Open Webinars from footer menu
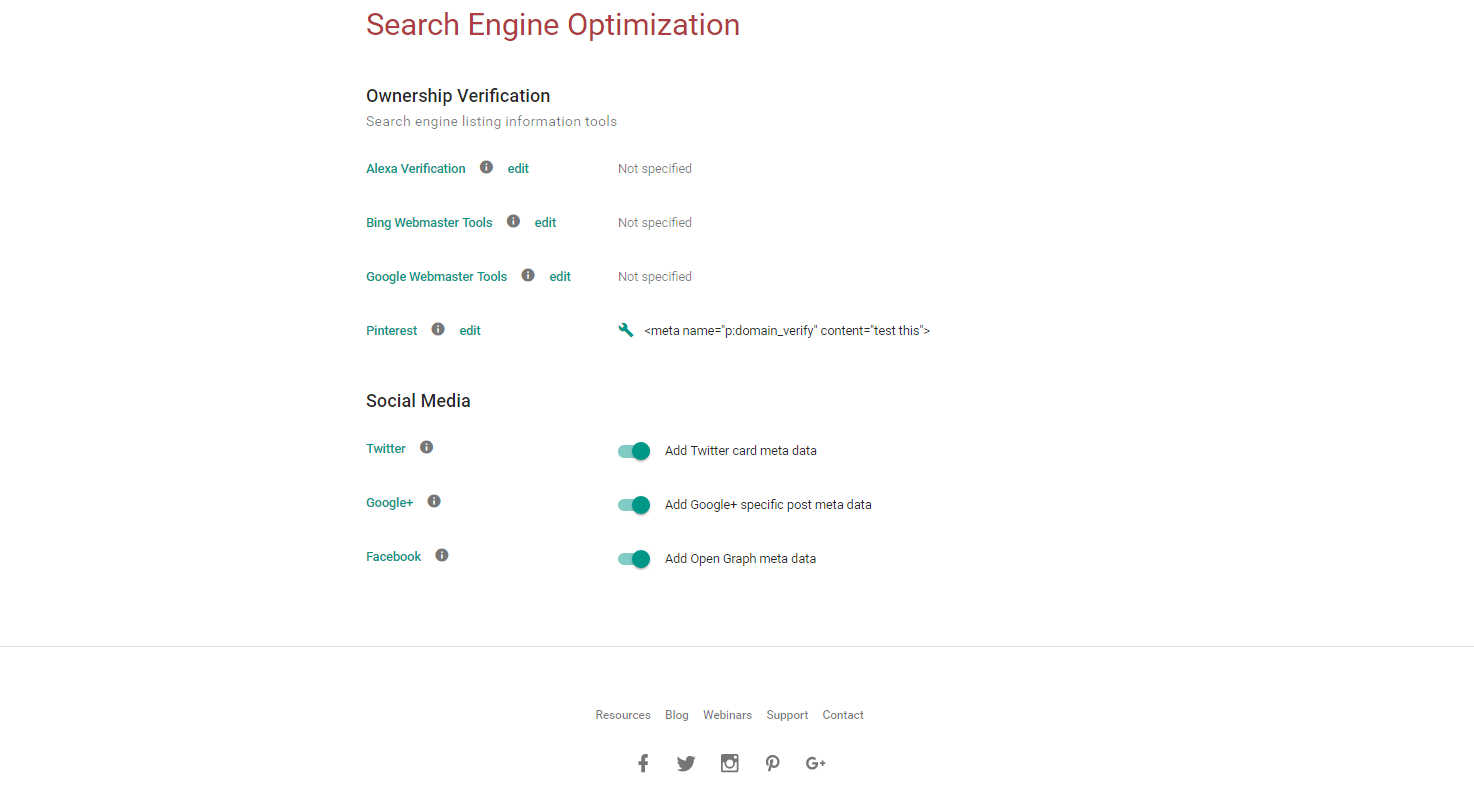This screenshot has height=787, width=1474. pos(727,715)
